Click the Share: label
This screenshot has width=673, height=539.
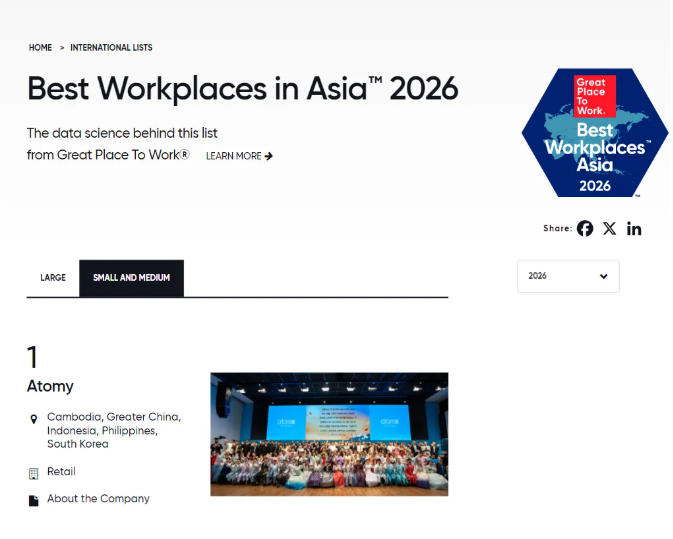point(558,228)
